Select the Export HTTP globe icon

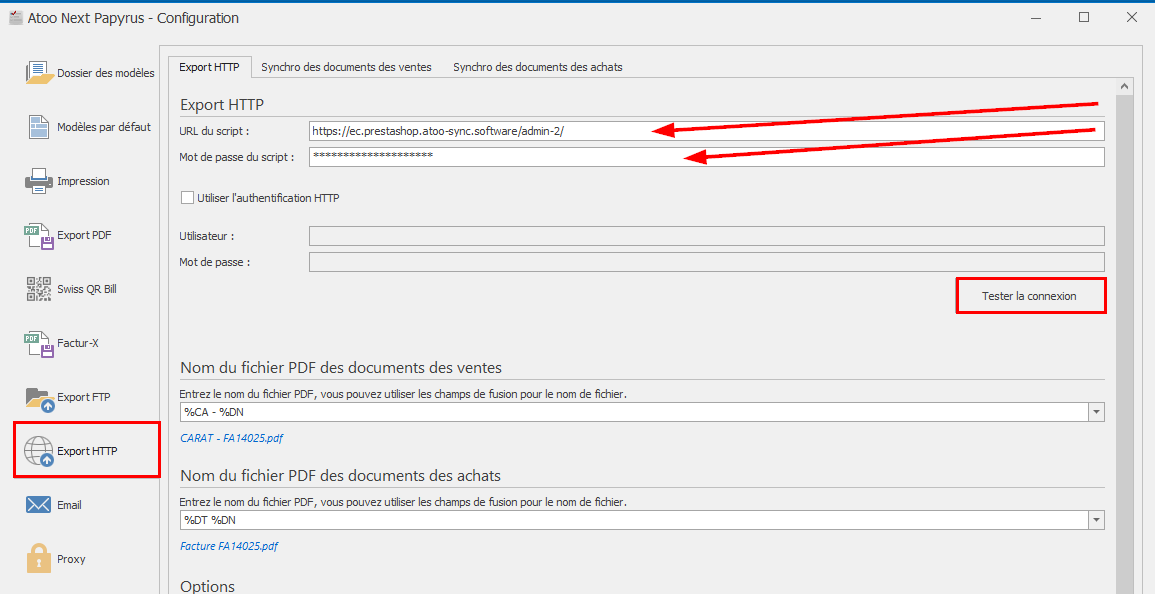(x=39, y=451)
